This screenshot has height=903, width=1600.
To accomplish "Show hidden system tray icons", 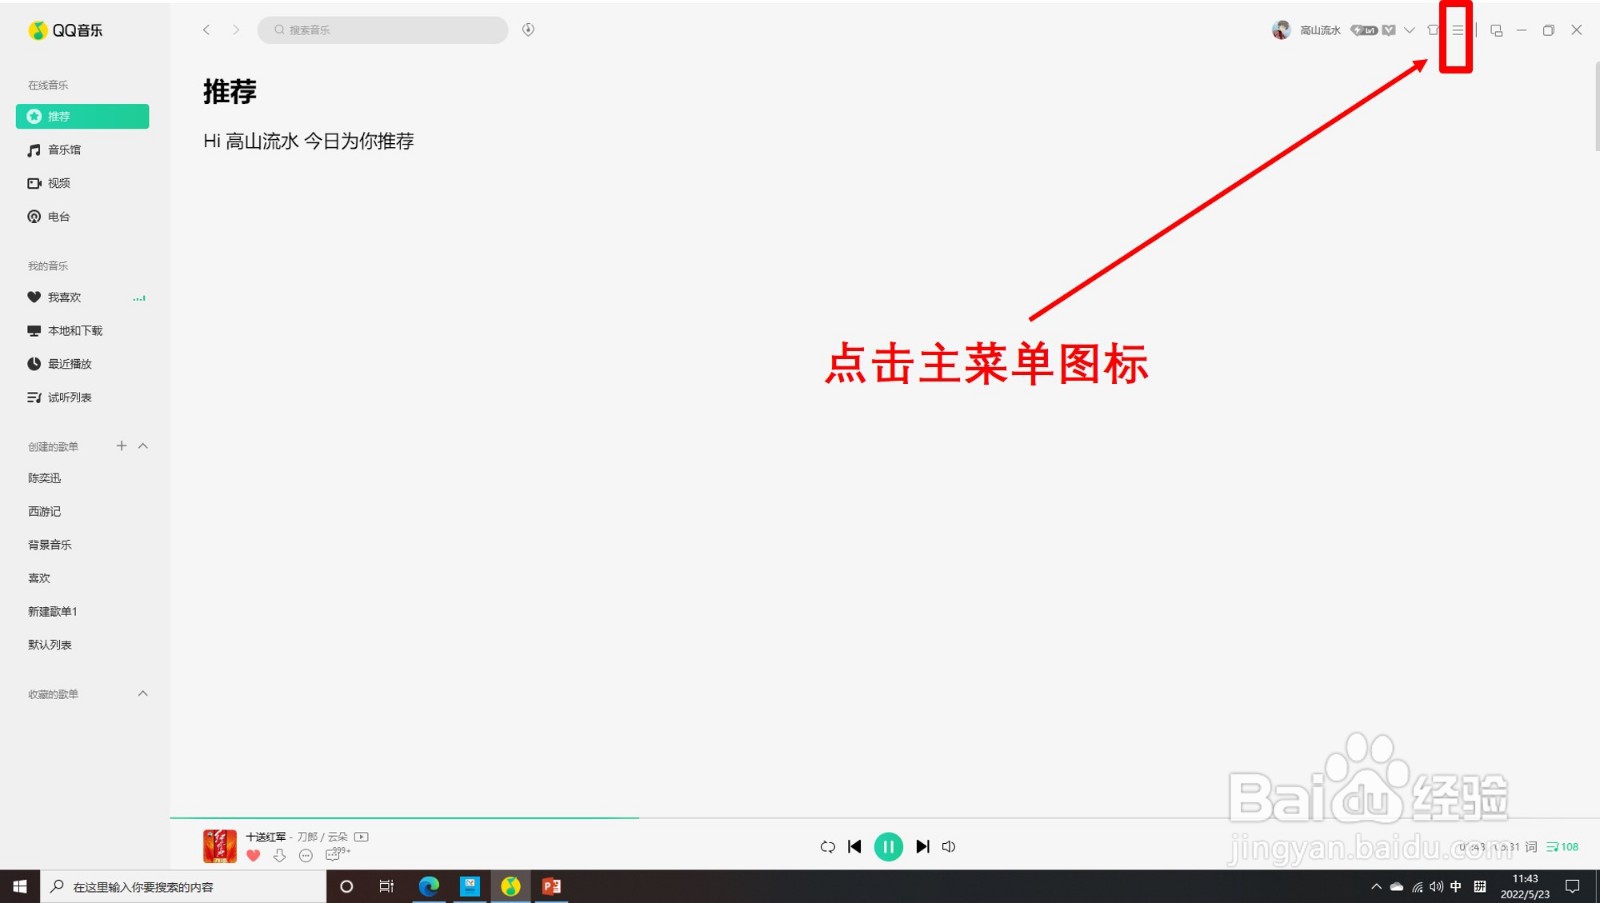I will point(1376,887).
